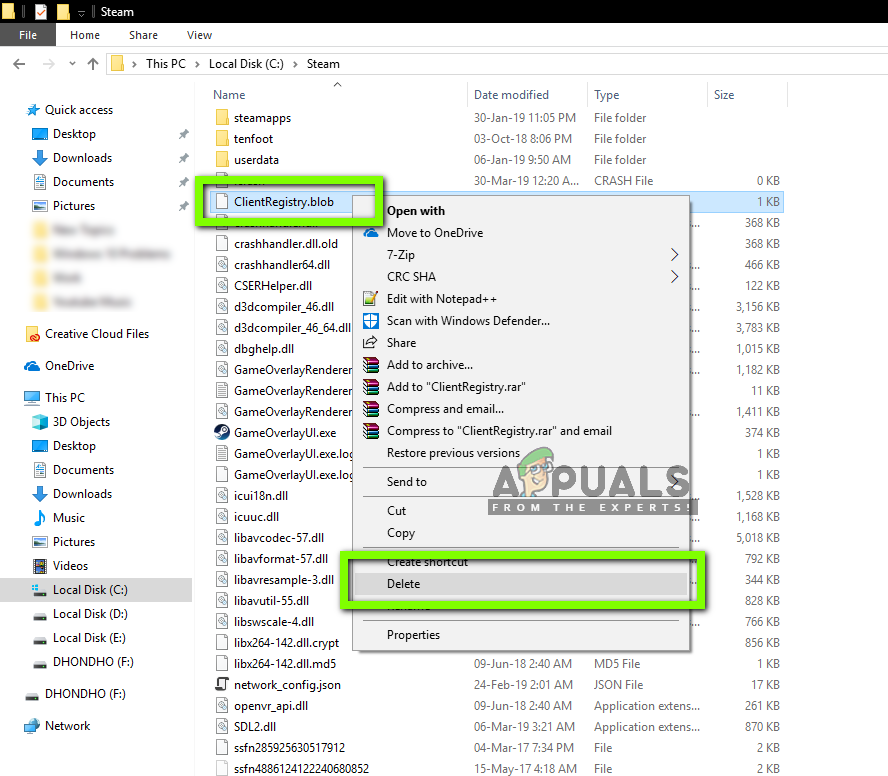Click the Back navigation arrow
The image size is (888, 776).
(19, 64)
